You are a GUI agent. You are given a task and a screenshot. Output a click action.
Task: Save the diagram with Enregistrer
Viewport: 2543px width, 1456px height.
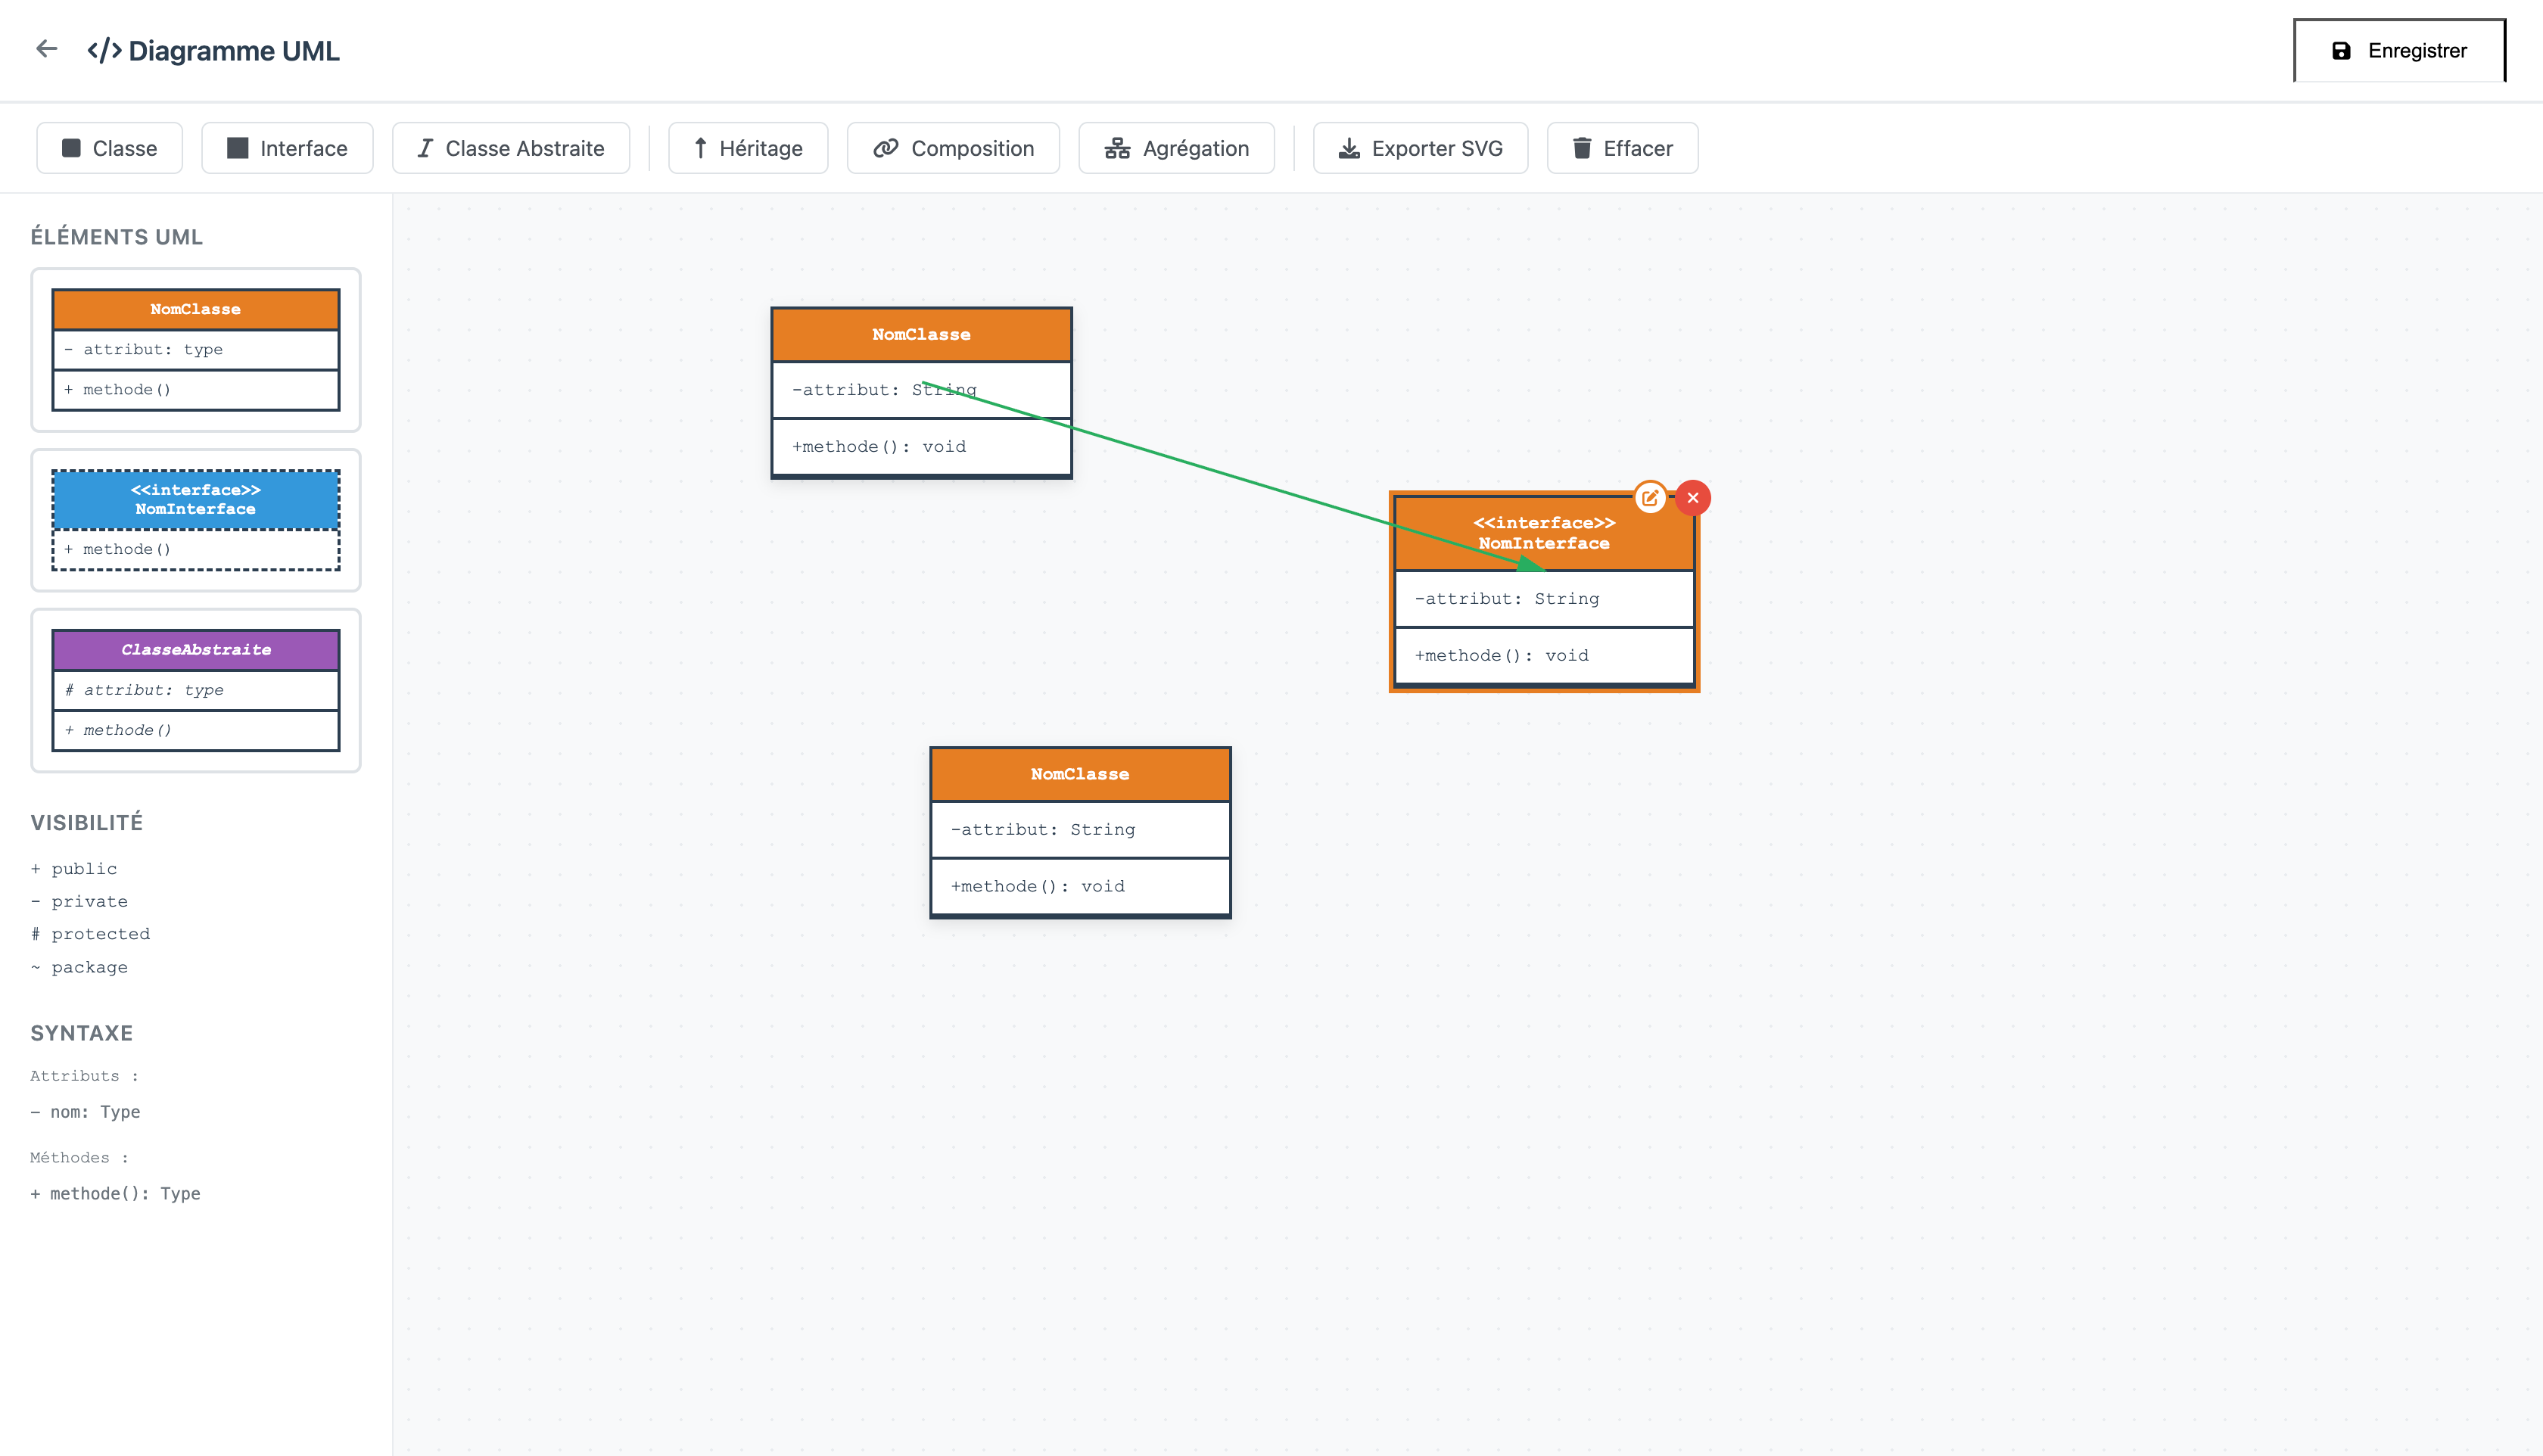[2401, 50]
